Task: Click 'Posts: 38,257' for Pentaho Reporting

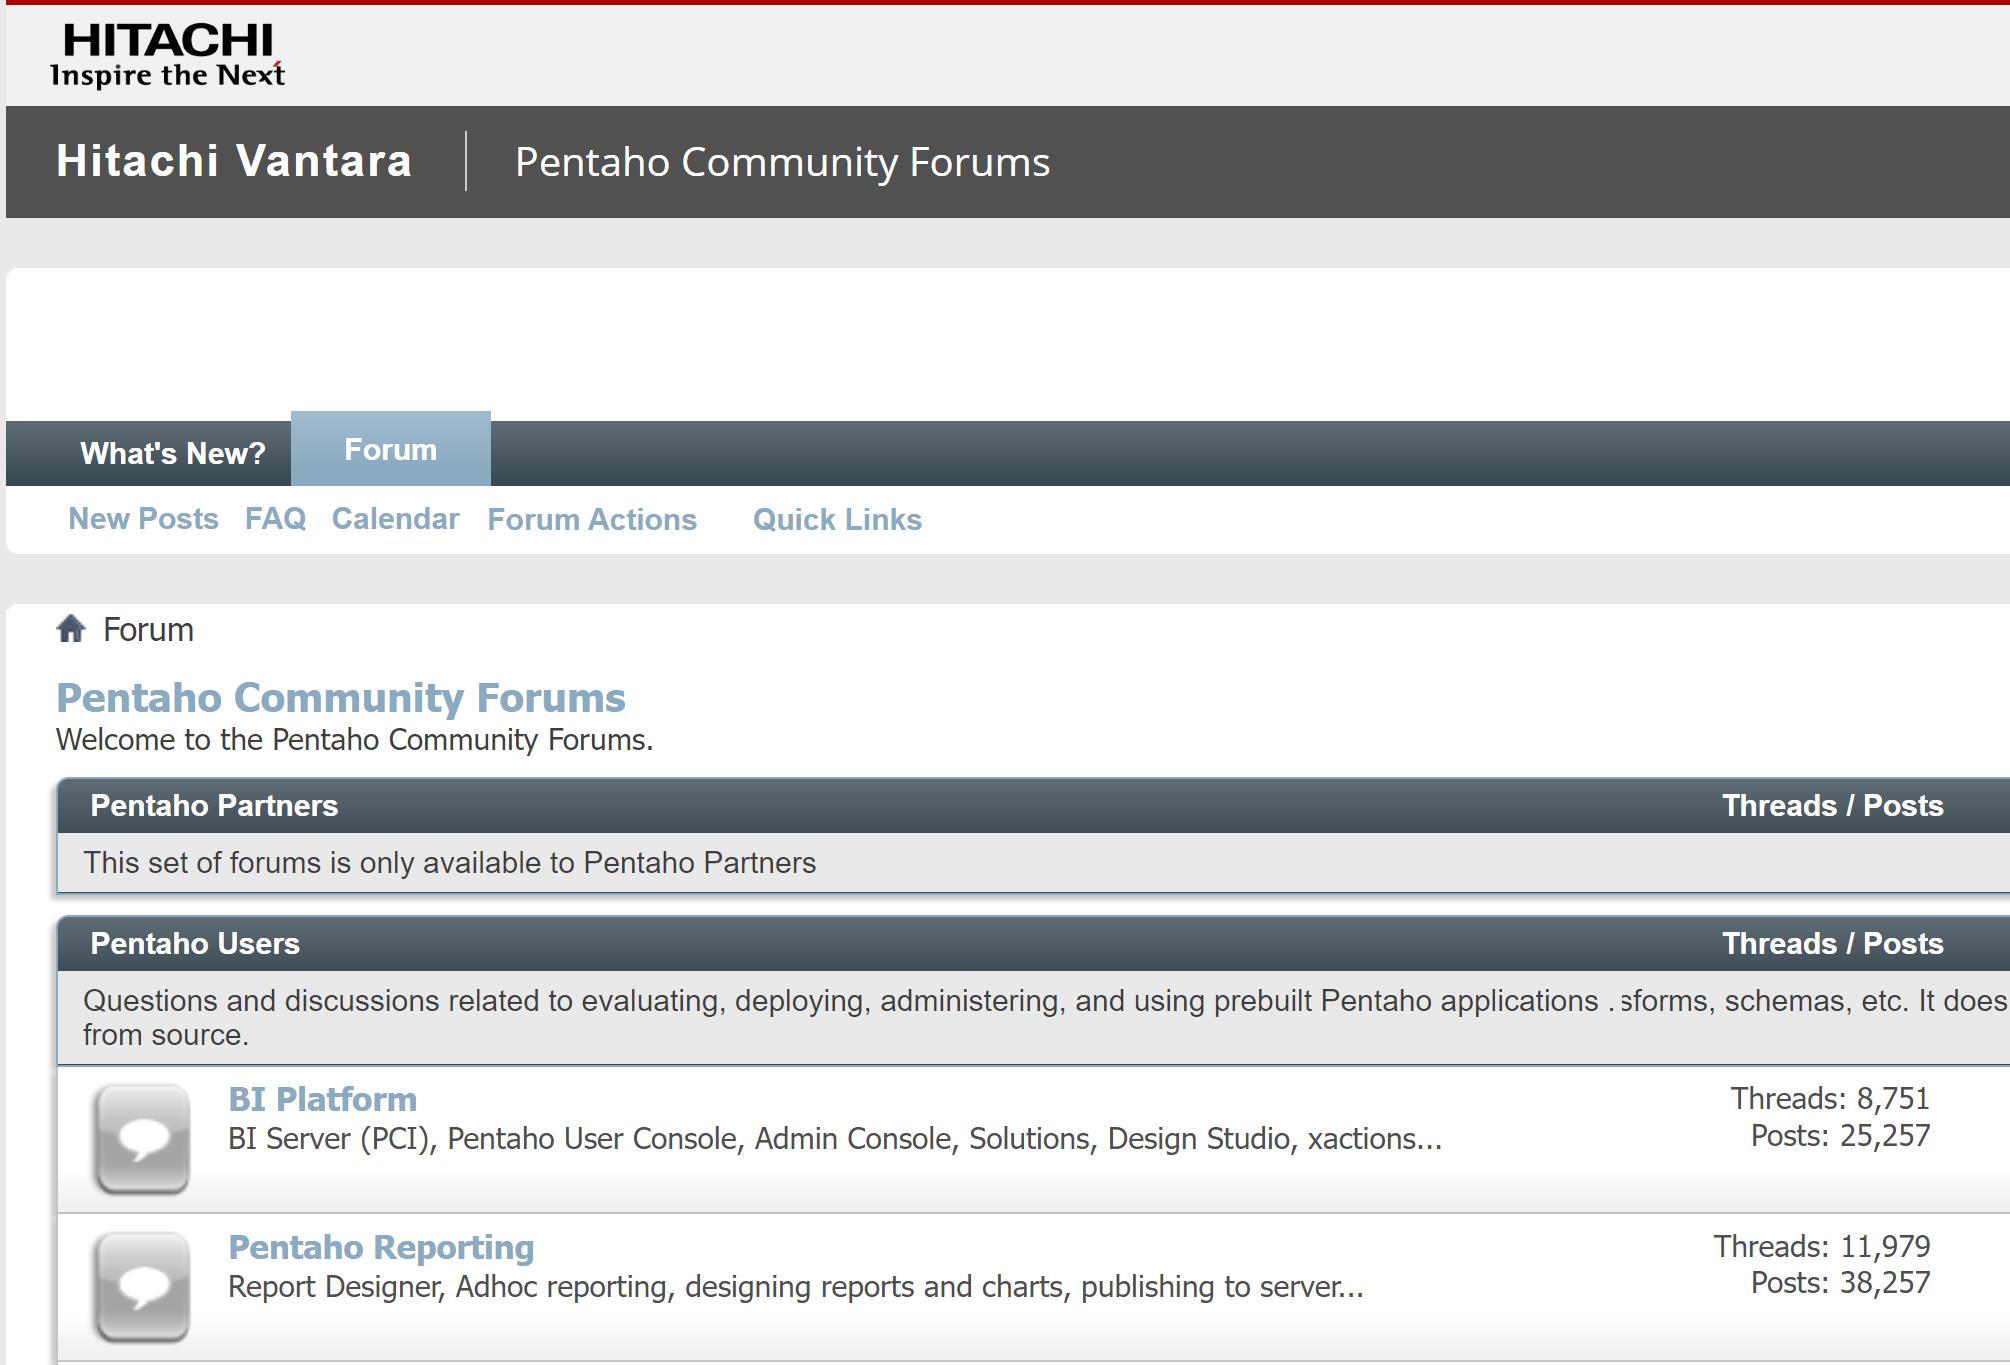Action: 1840,1282
